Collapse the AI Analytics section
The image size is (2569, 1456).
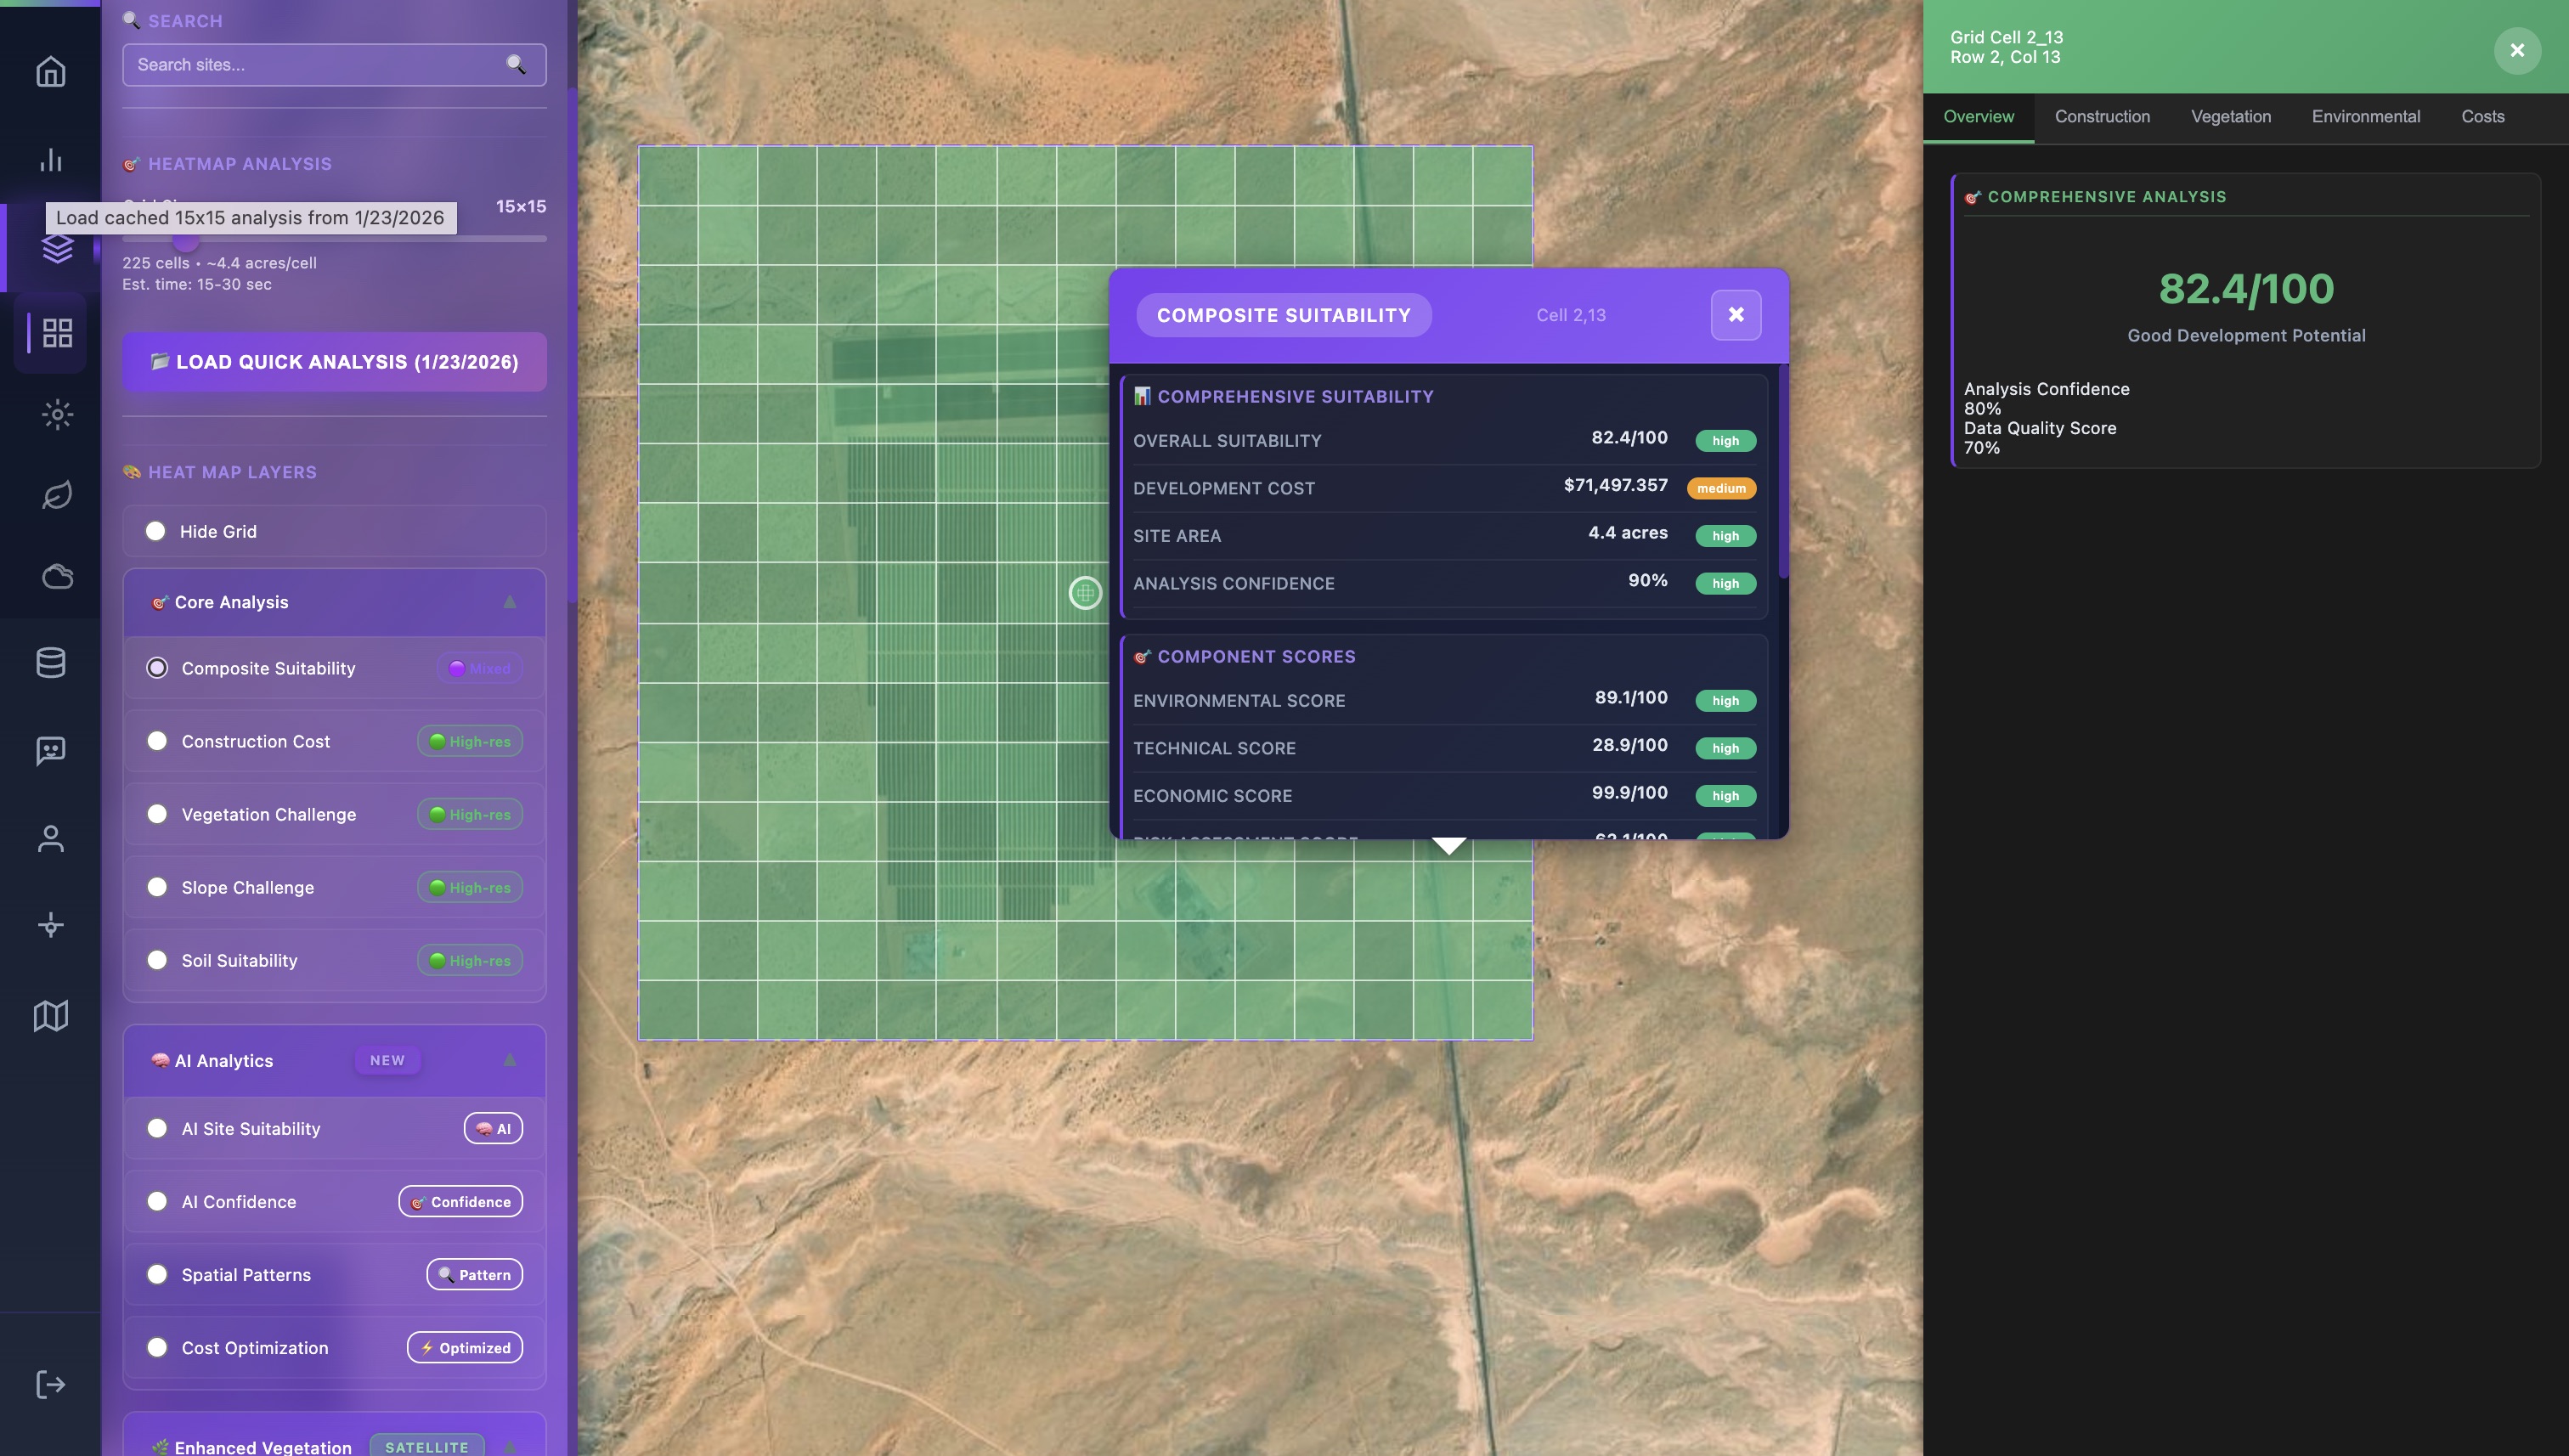click(510, 1060)
